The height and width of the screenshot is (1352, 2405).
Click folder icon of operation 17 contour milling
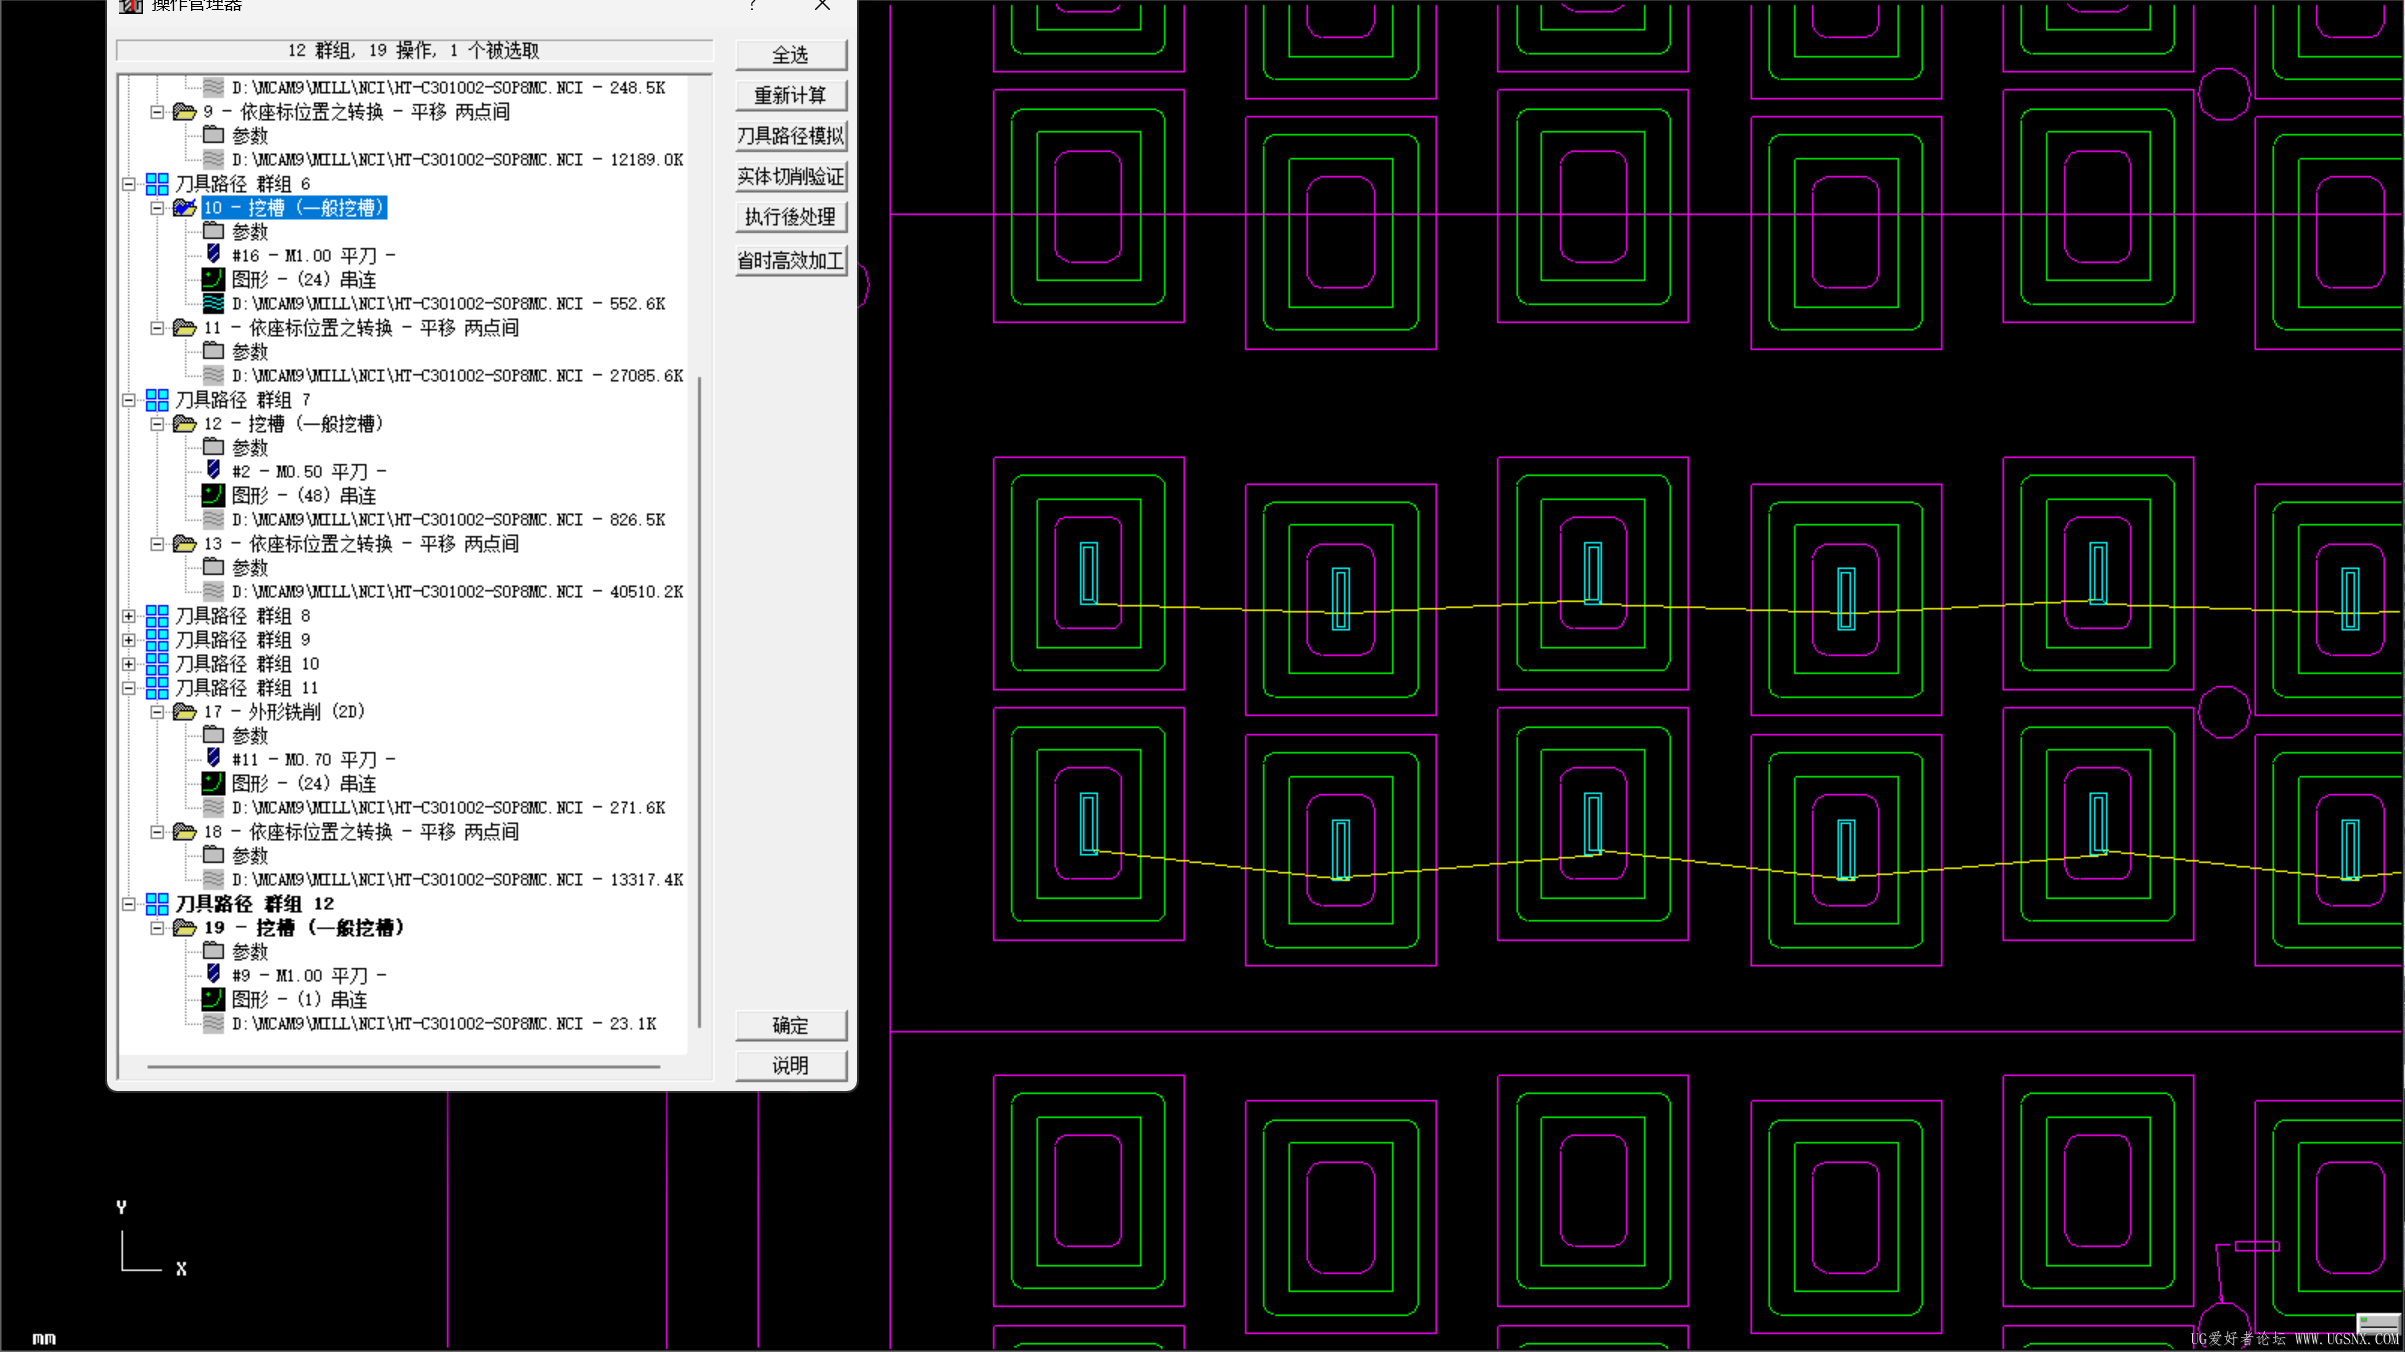(184, 711)
